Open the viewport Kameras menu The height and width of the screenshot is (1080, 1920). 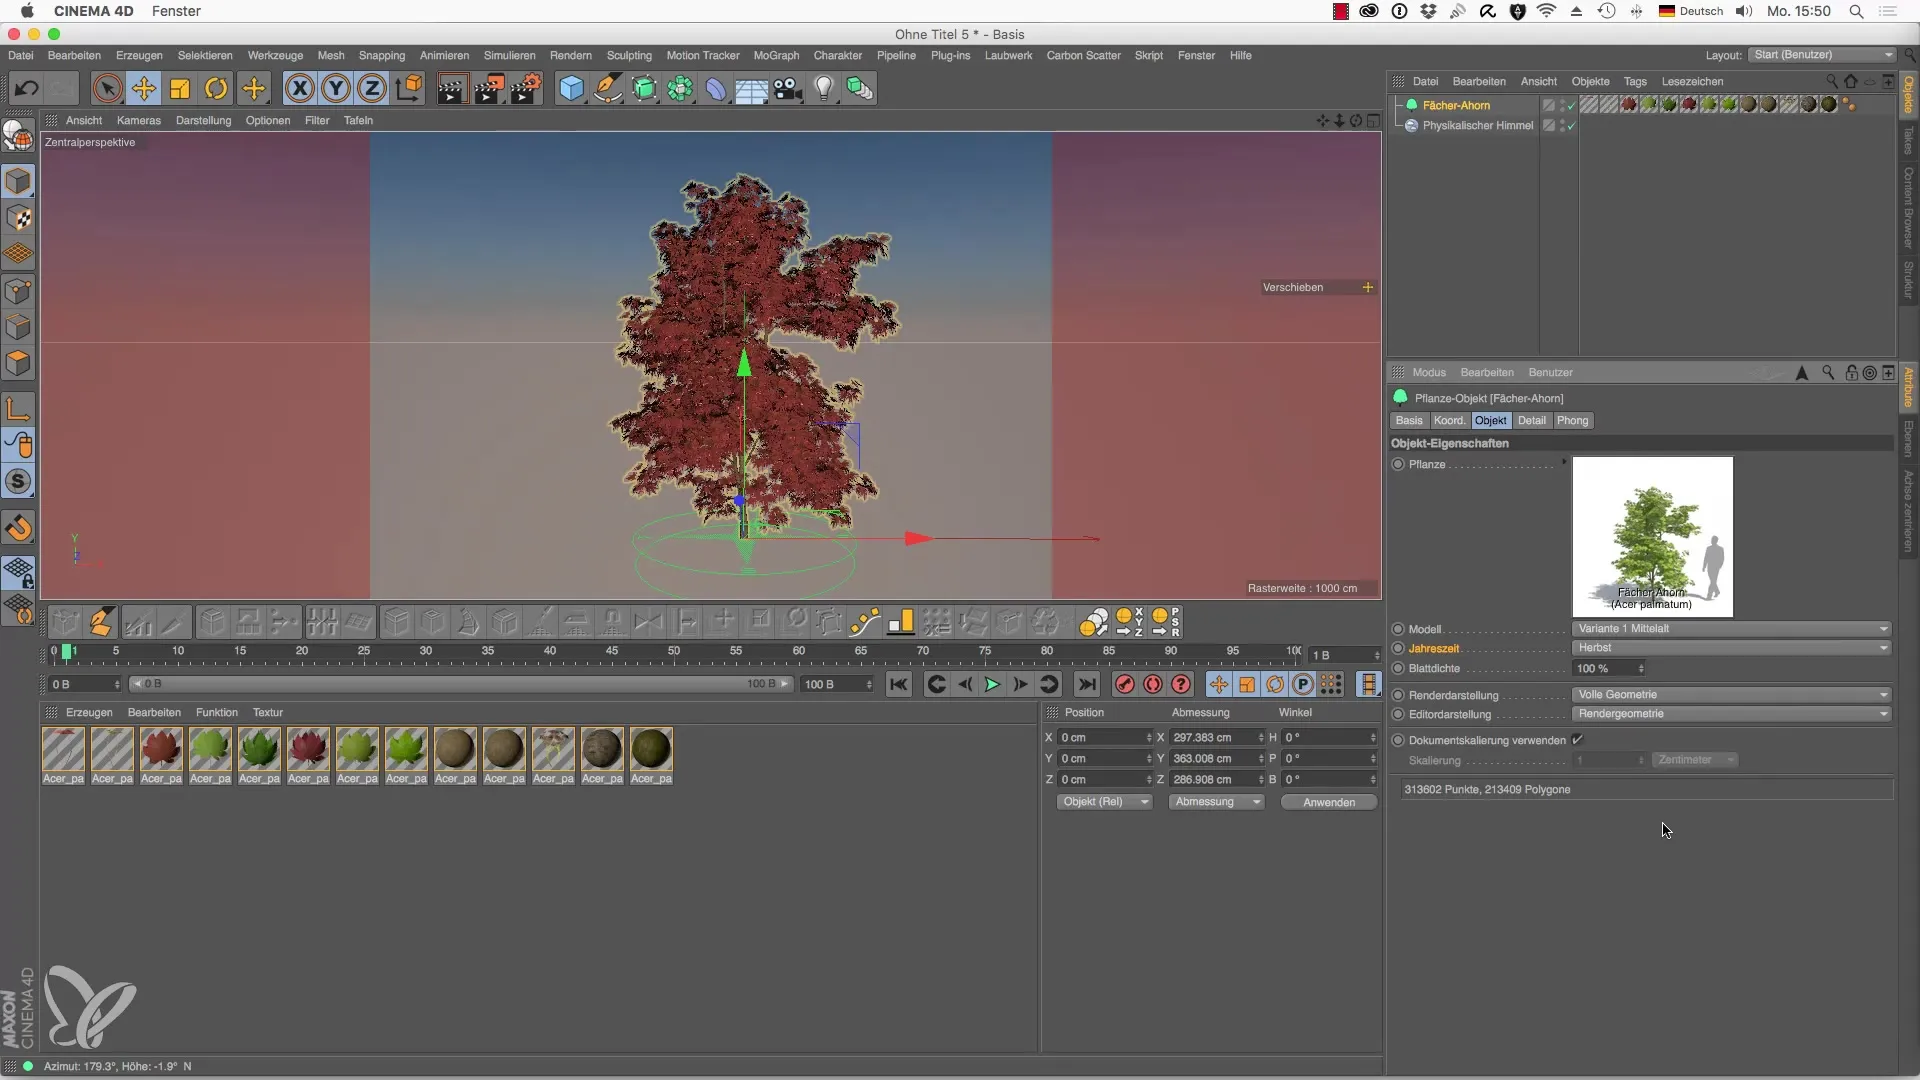[138, 121]
